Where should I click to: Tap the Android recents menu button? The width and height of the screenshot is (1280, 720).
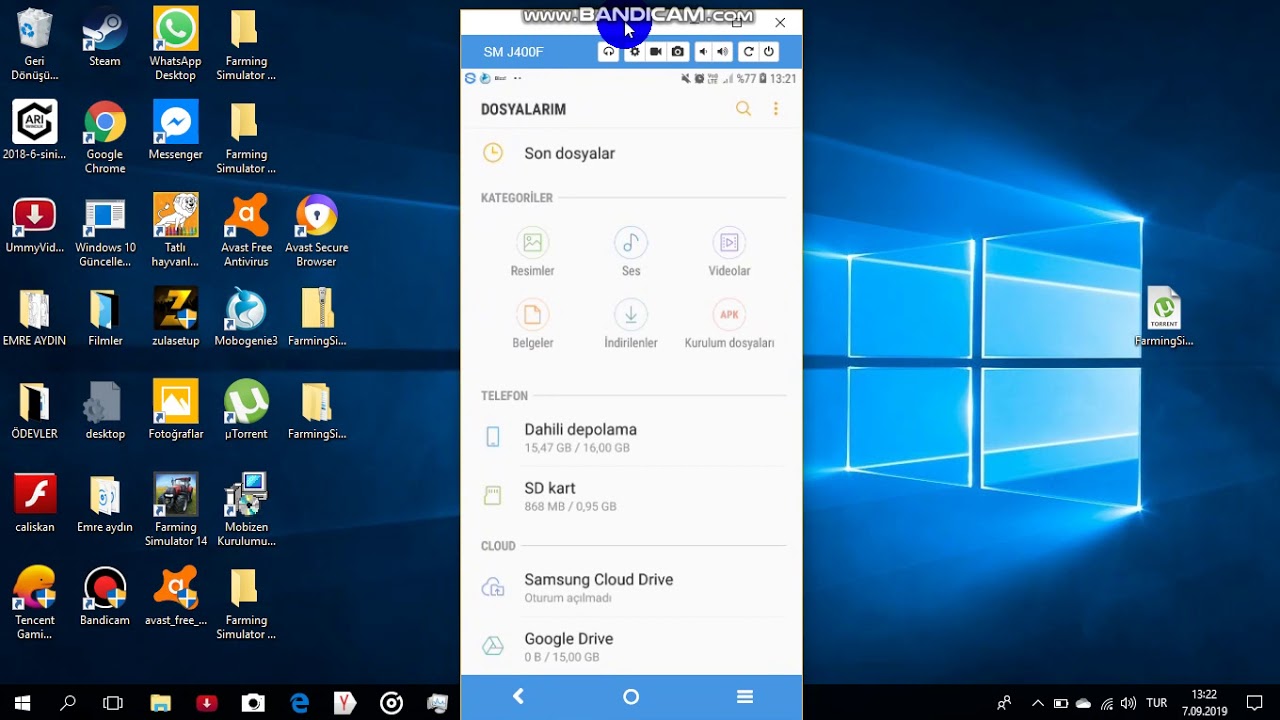[745, 697]
